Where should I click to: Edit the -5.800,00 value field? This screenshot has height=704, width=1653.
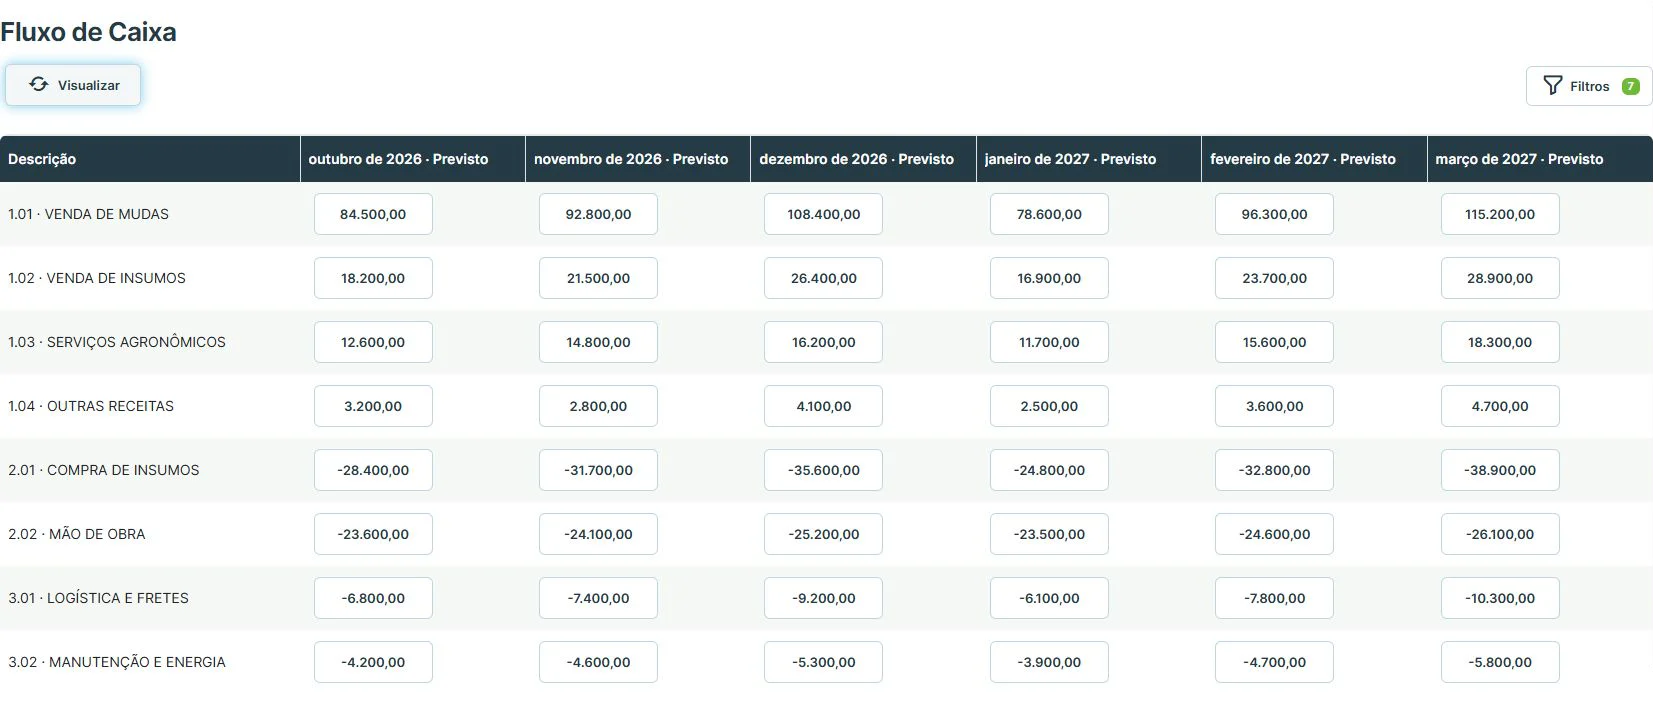point(1500,662)
